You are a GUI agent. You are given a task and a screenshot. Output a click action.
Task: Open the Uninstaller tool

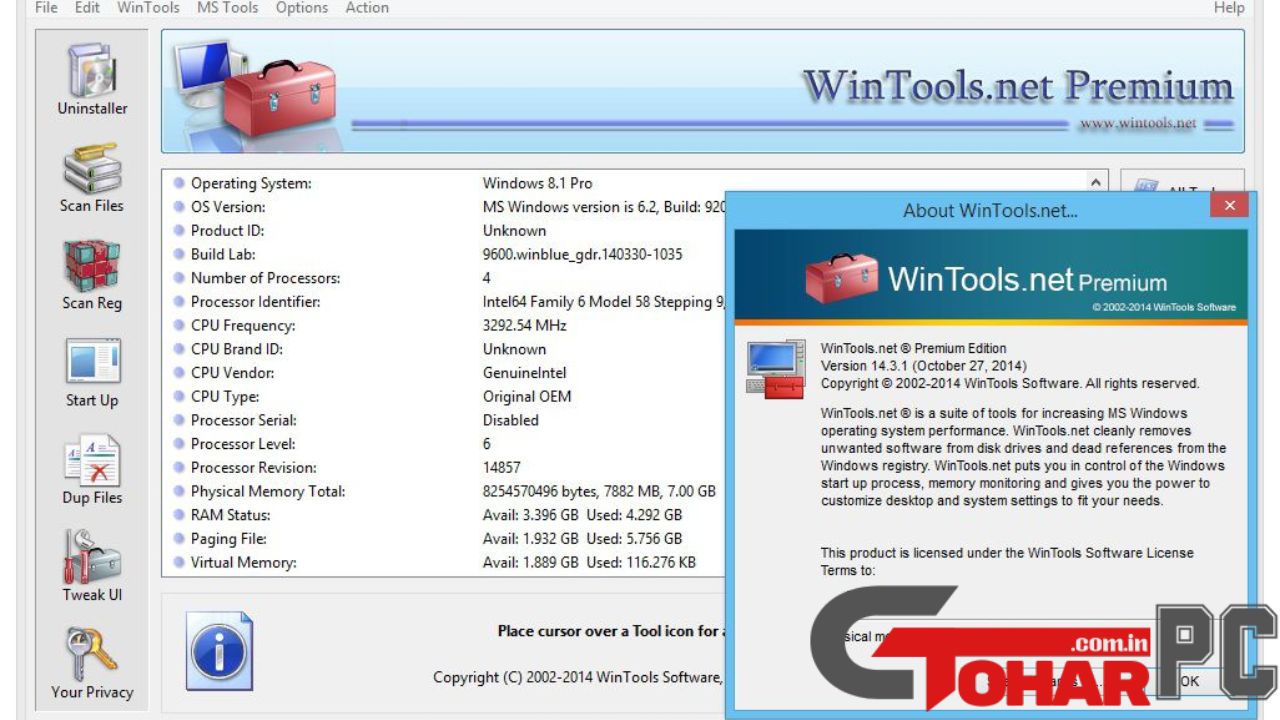[92, 80]
